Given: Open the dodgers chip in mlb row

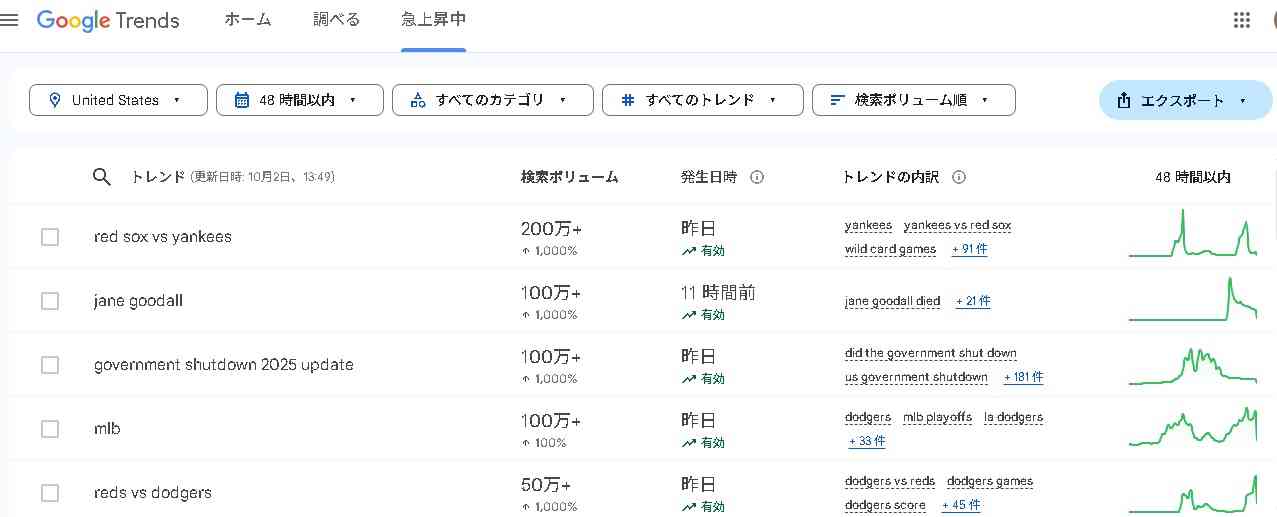Looking at the screenshot, I should (867, 418).
